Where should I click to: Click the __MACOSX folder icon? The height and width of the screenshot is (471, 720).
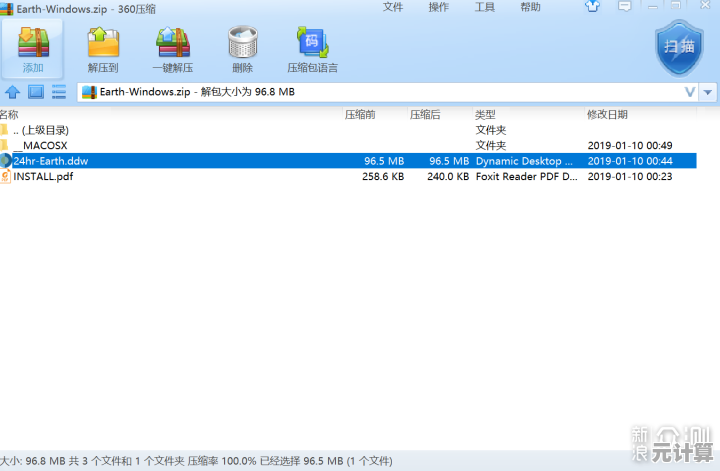(x=4, y=146)
